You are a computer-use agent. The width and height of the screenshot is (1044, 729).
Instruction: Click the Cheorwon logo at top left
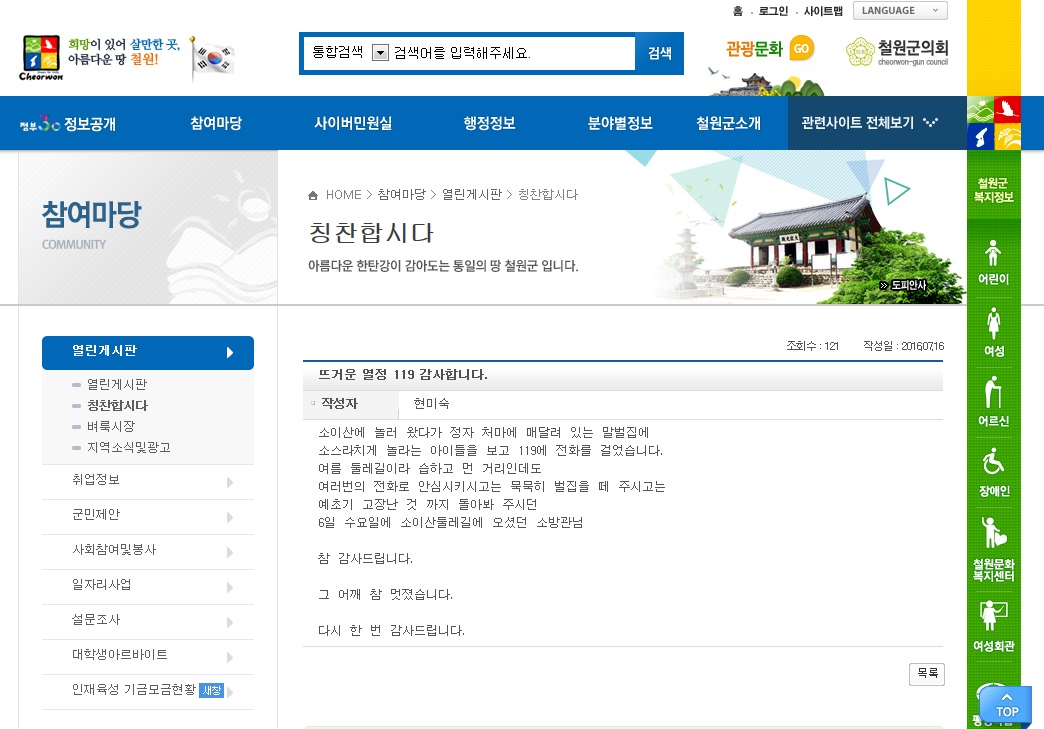click(x=41, y=57)
